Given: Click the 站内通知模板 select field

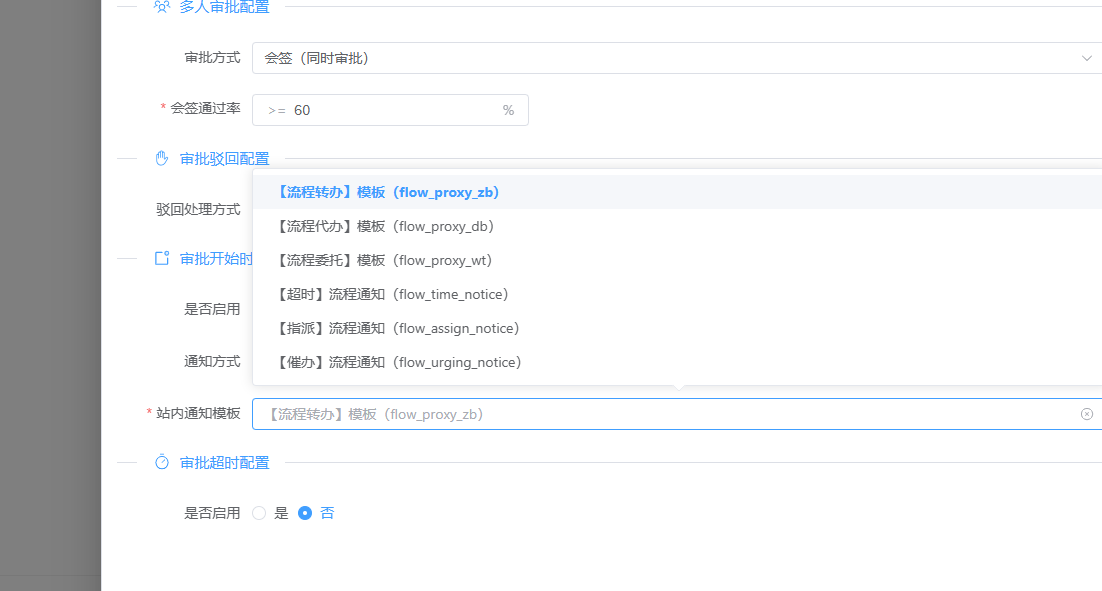Looking at the screenshot, I should 660,414.
